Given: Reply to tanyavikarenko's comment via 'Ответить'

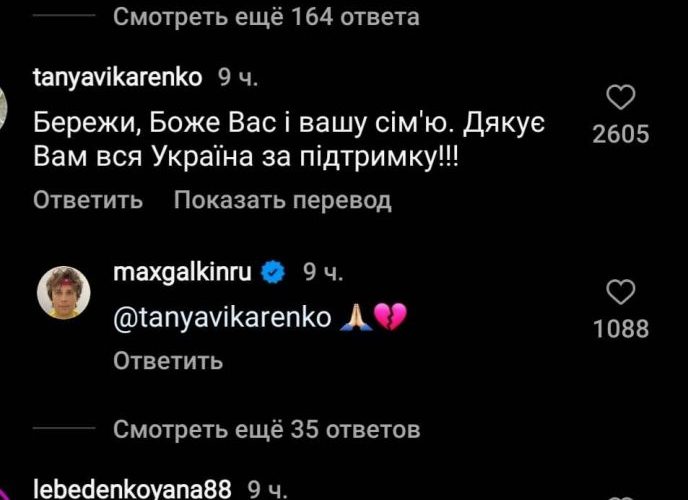Looking at the screenshot, I should pos(88,200).
